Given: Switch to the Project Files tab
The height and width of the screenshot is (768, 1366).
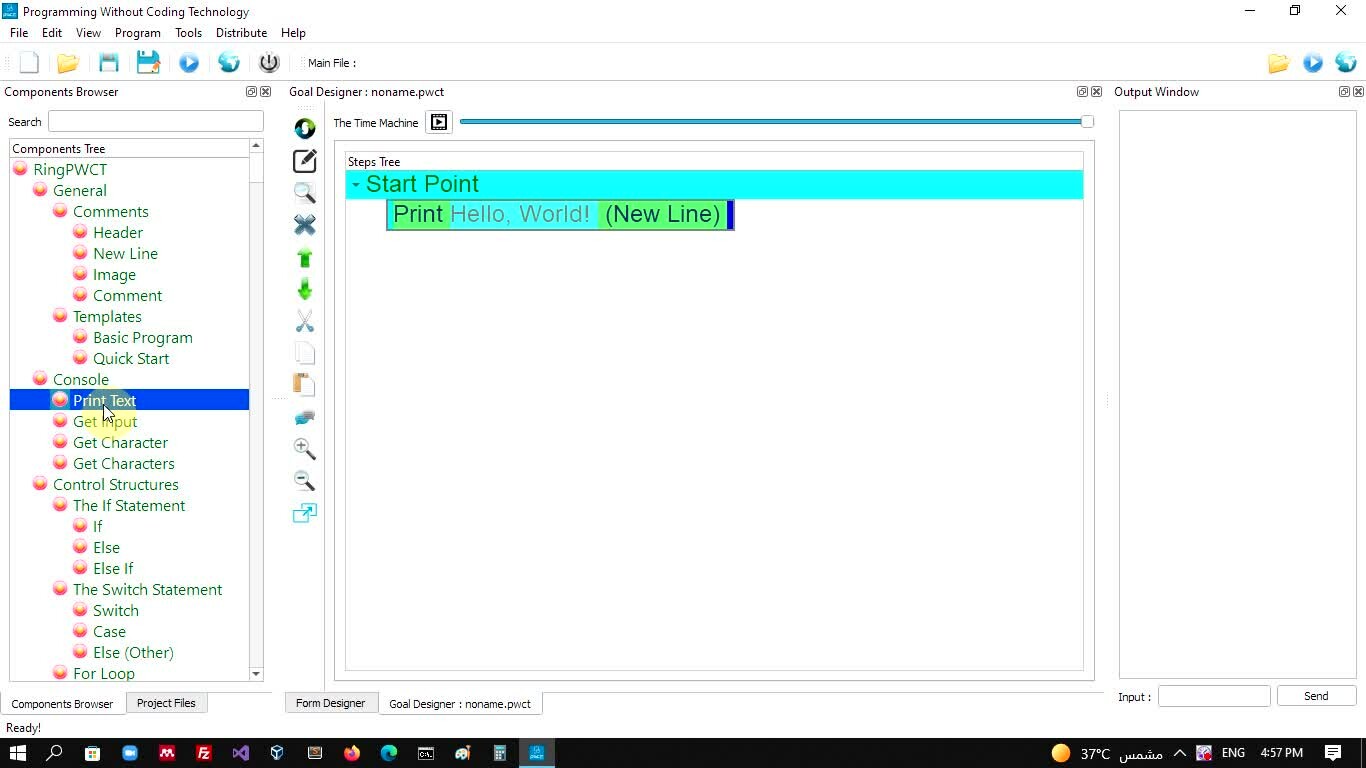Looking at the screenshot, I should [x=166, y=703].
